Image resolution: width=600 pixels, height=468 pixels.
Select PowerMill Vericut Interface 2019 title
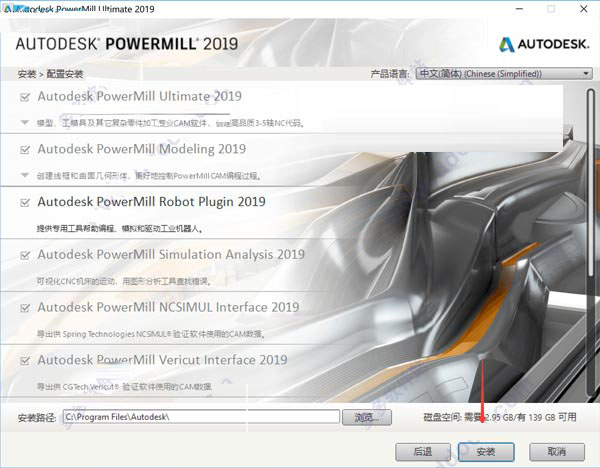click(162, 360)
